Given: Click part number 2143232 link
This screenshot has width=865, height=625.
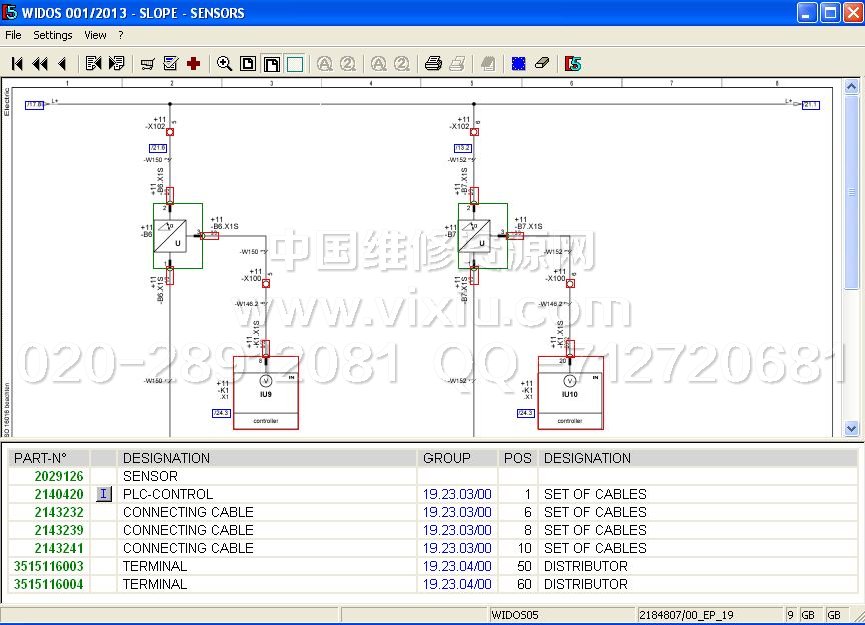Looking at the screenshot, I should point(59,512).
